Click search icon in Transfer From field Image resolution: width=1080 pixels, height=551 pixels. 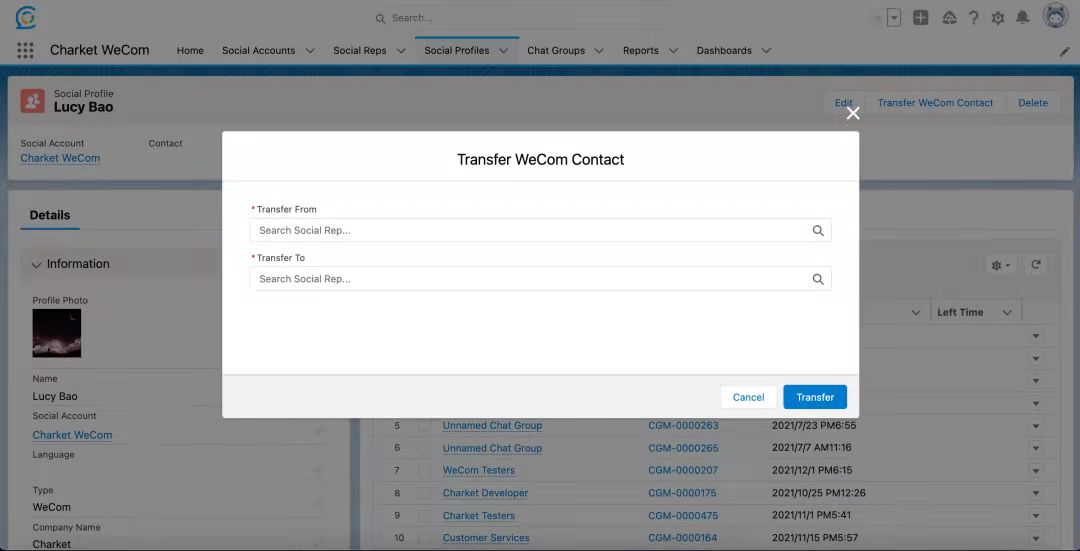(x=818, y=231)
